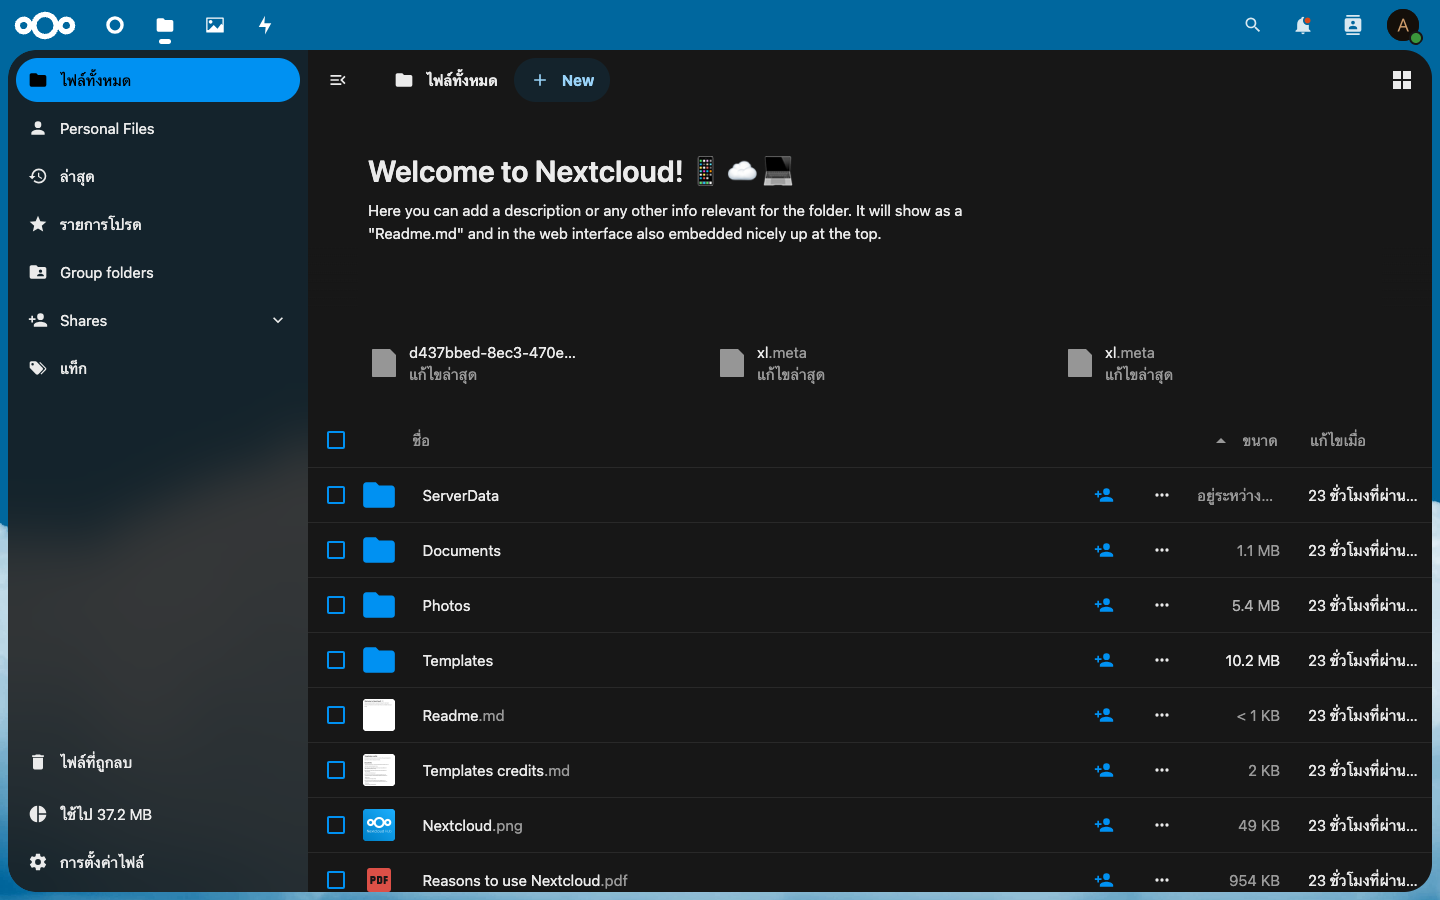Expand the Shares section chevron

point(278,320)
